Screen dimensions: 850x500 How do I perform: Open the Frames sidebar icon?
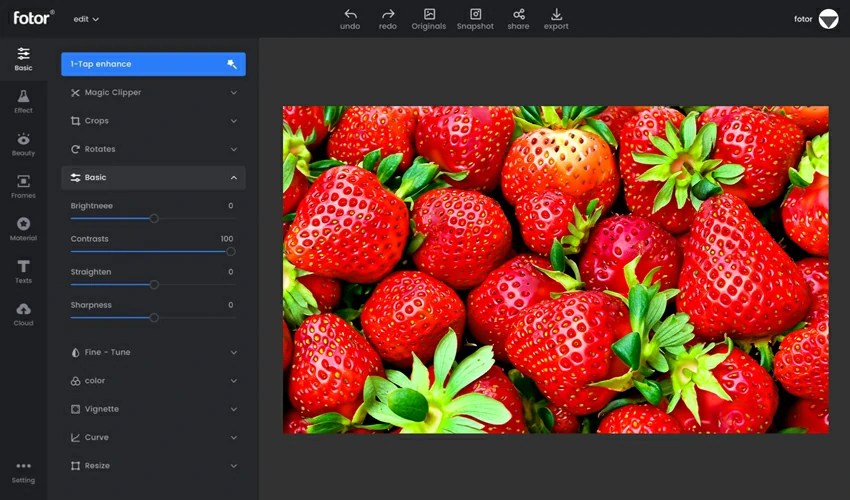[x=23, y=181]
